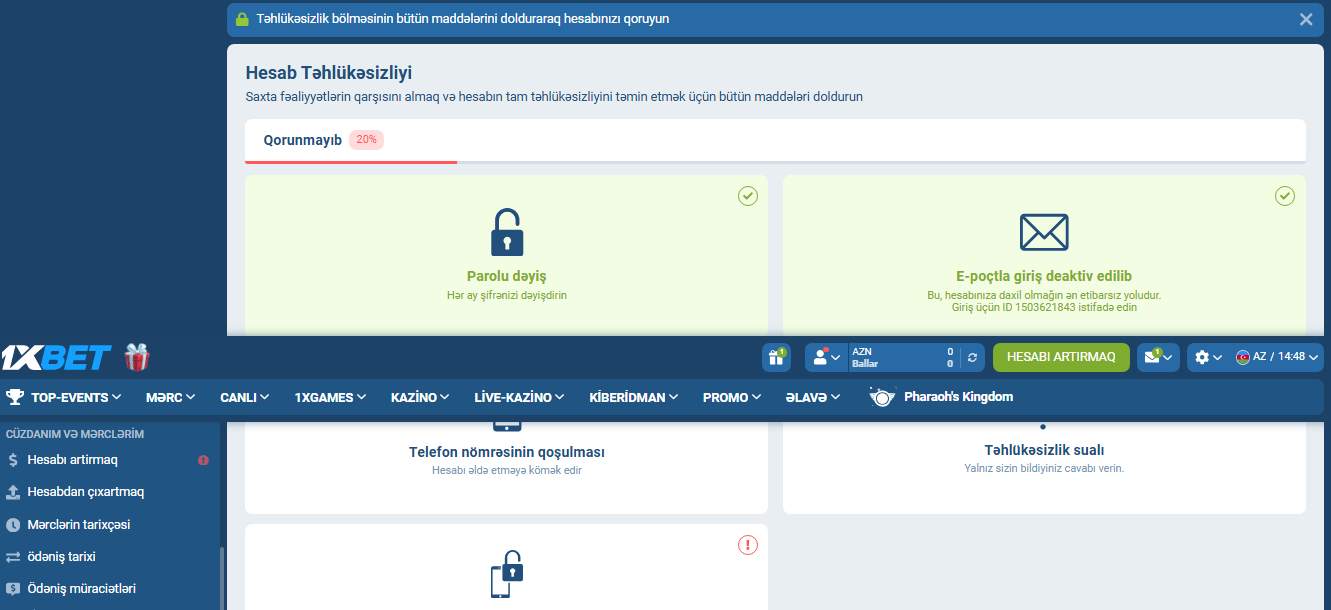Open the red gift box promo icon
The width and height of the screenshot is (1331, 610).
pyautogui.click(x=137, y=357)
